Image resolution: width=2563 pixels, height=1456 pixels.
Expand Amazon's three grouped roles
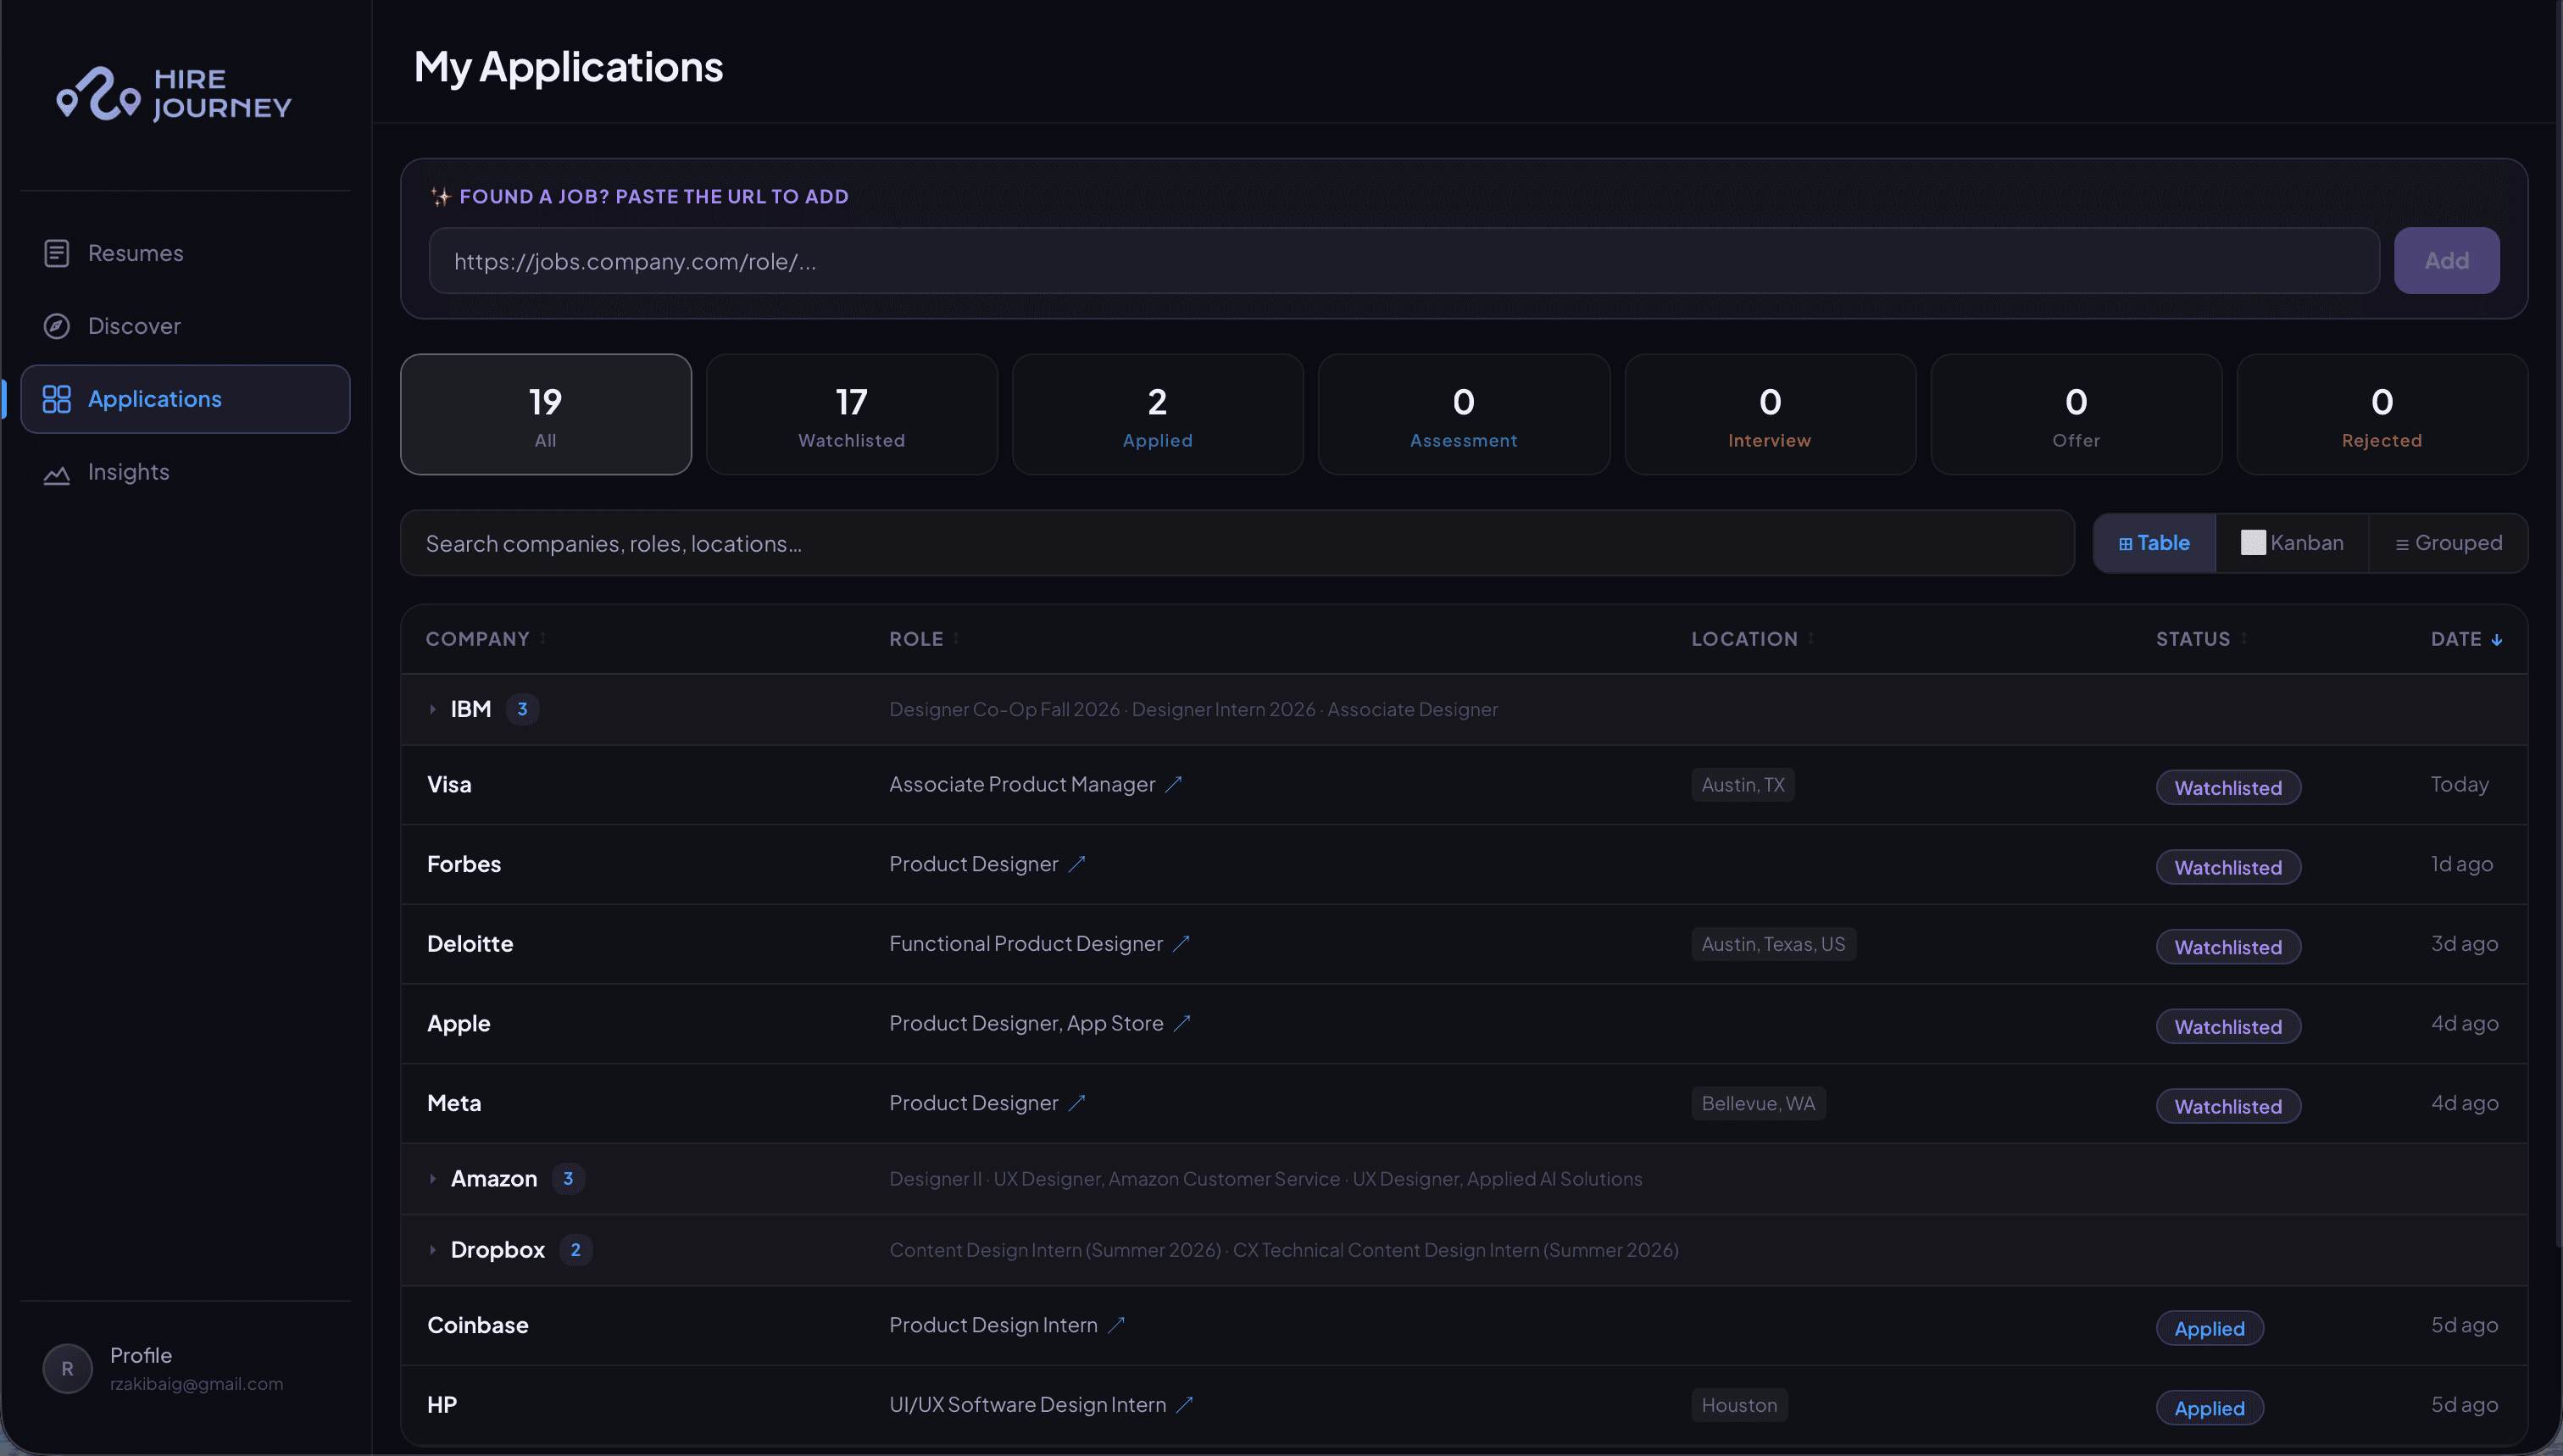pos(433,1178)
